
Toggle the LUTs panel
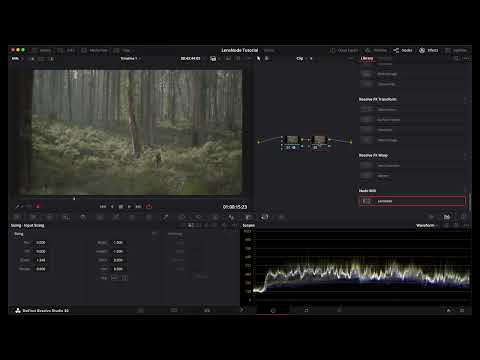[66, 50]
